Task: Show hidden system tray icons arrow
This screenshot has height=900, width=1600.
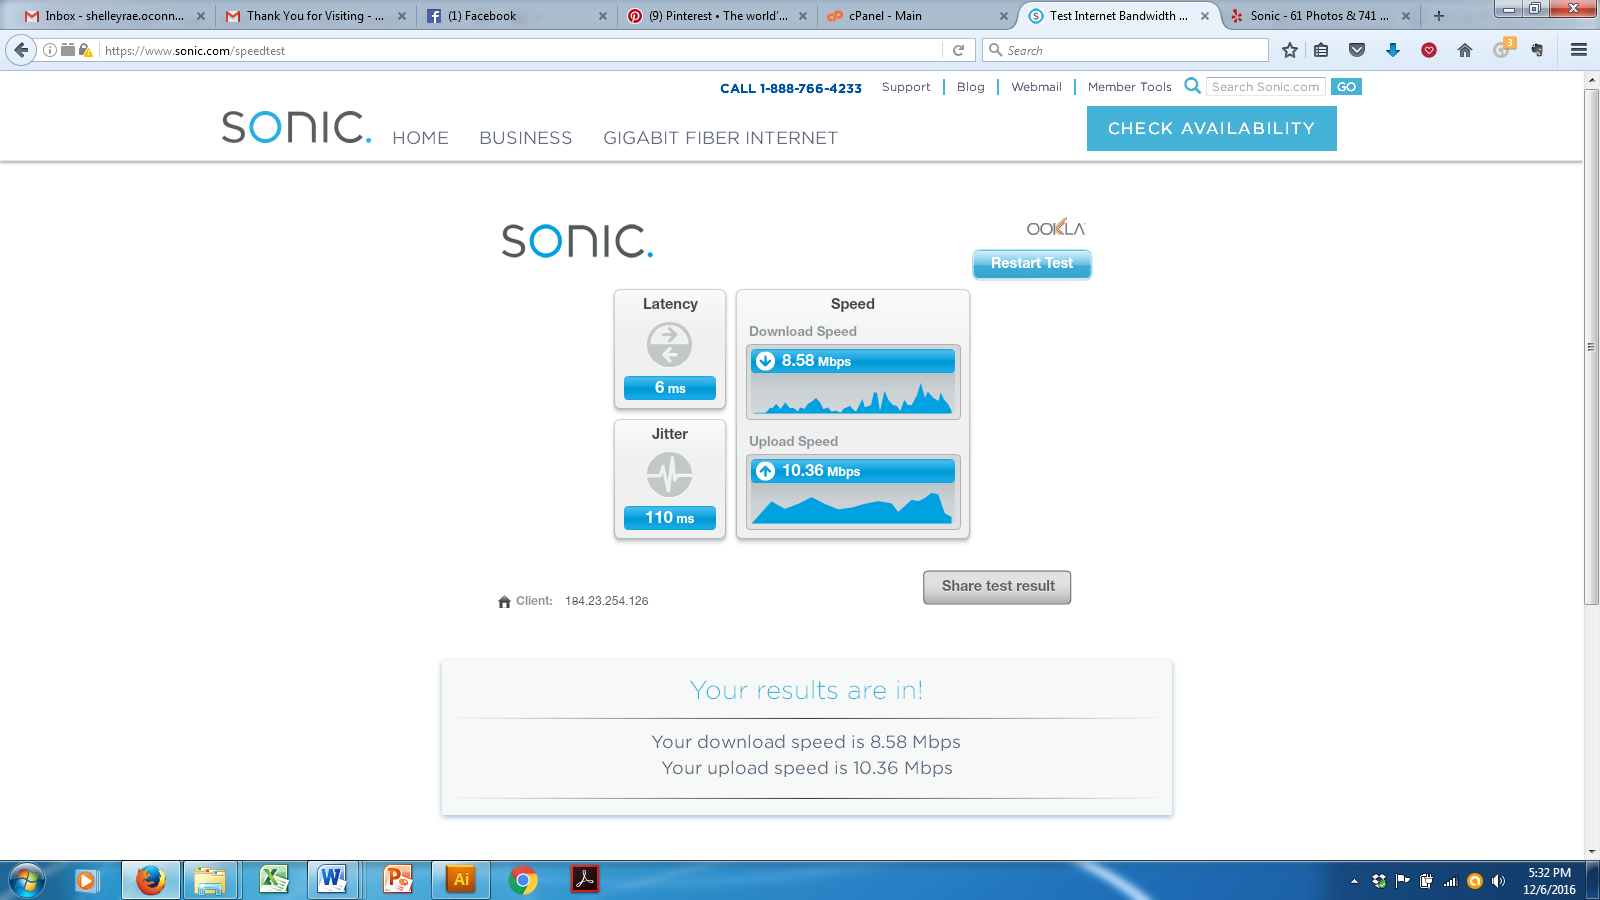Action: pos(1354,881)
